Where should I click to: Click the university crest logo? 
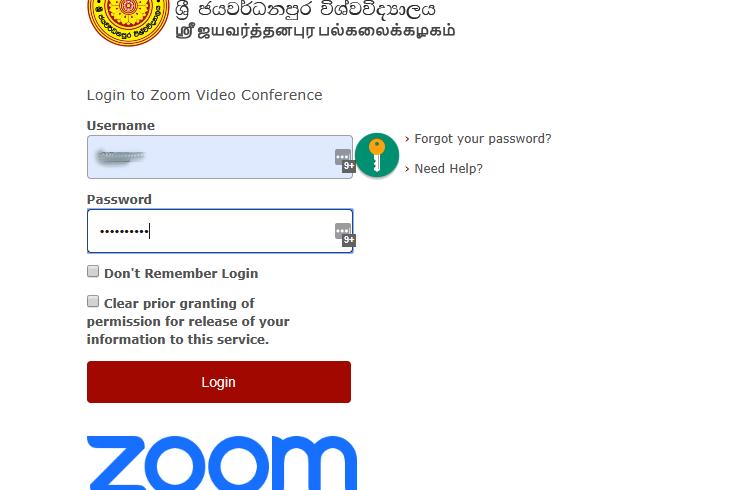click(128, 23)
